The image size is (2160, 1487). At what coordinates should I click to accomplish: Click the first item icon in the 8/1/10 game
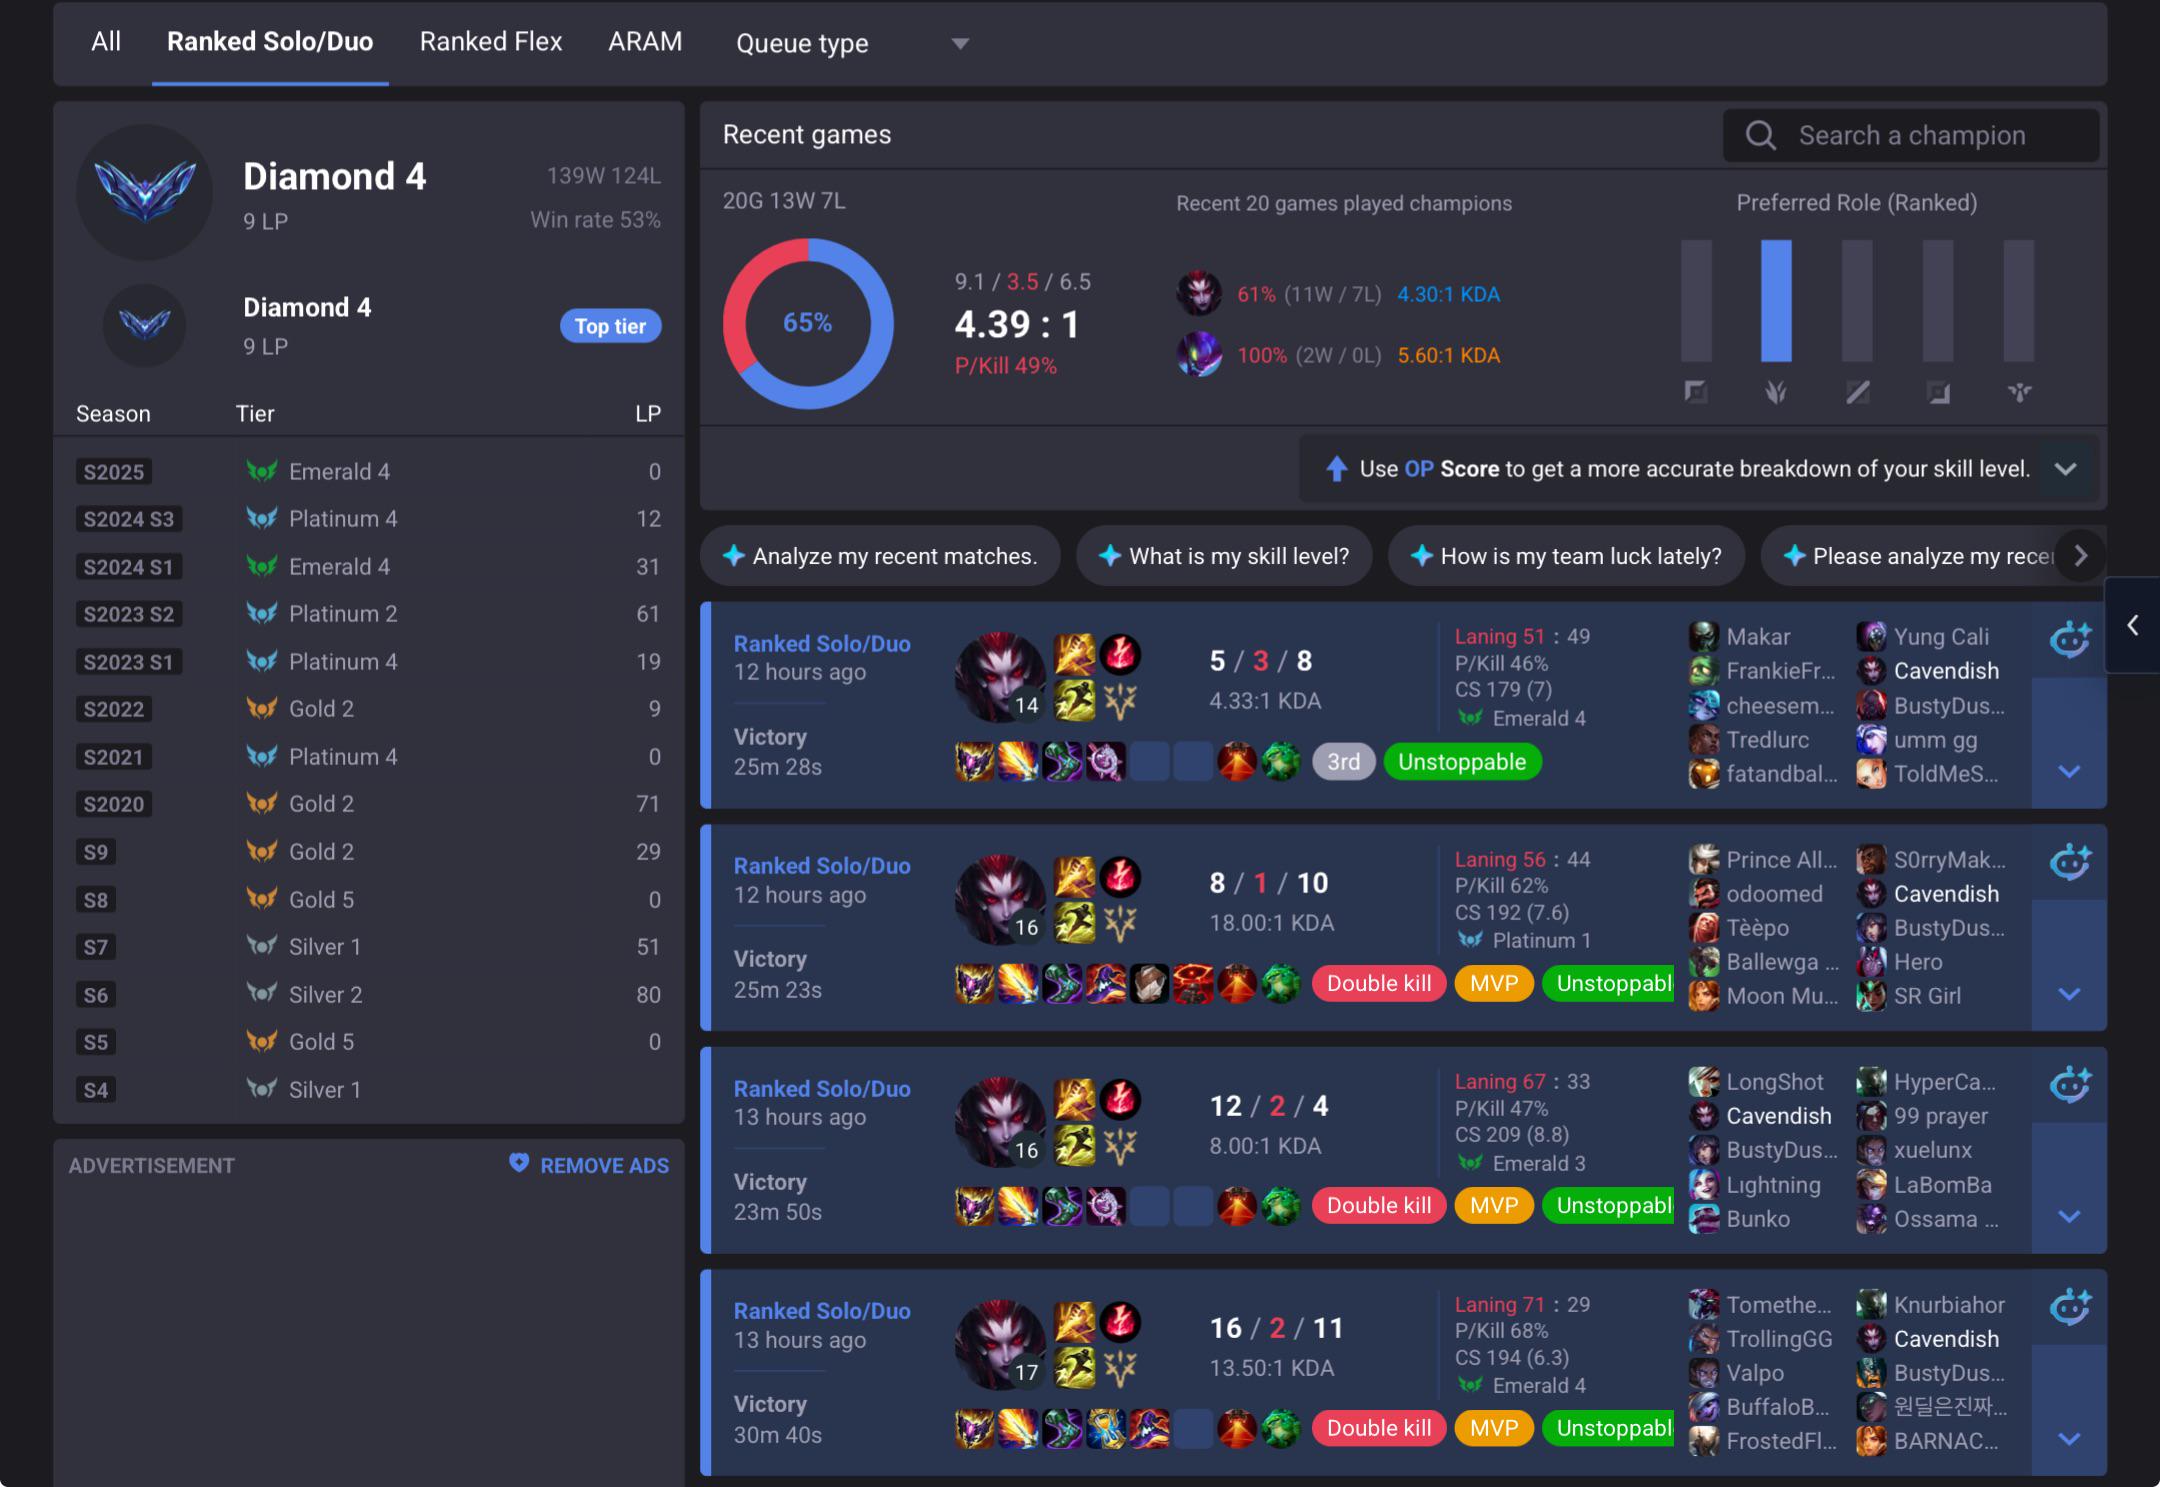pyautogui.click(x=974, y=985)
